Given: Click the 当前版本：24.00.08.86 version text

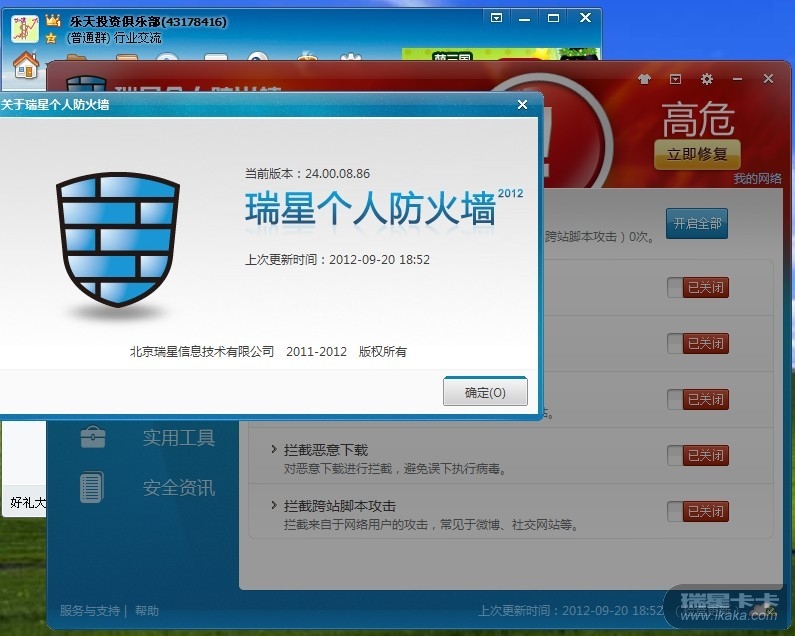Looking at the screenshot, I should coord(307,173).
